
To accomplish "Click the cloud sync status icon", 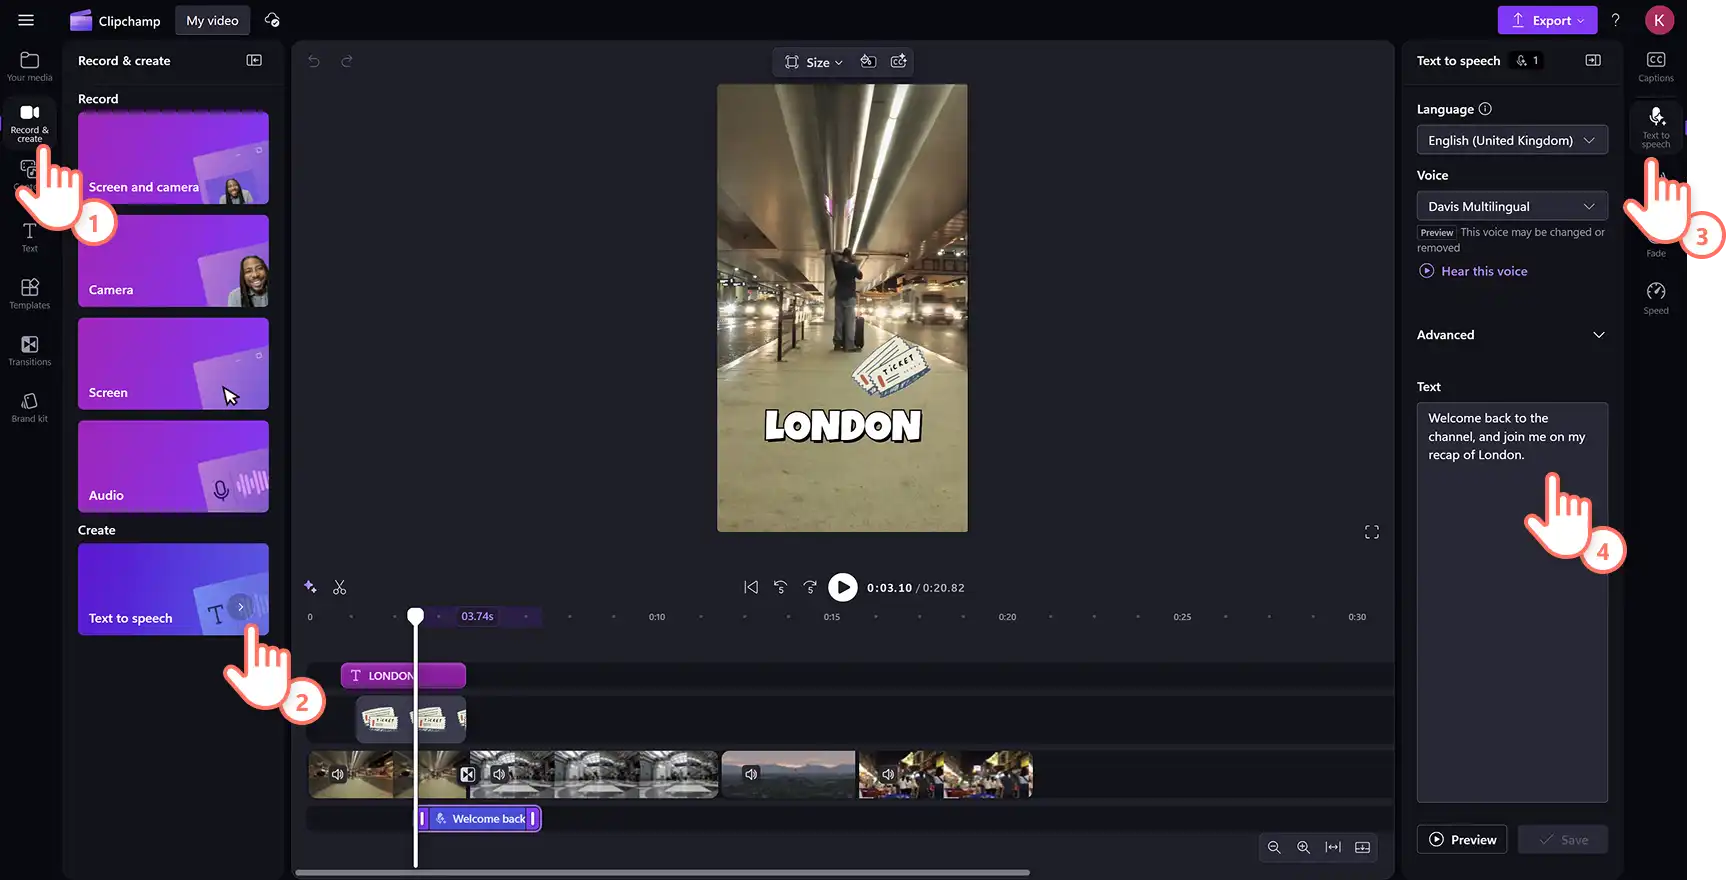I will point(272,20).
